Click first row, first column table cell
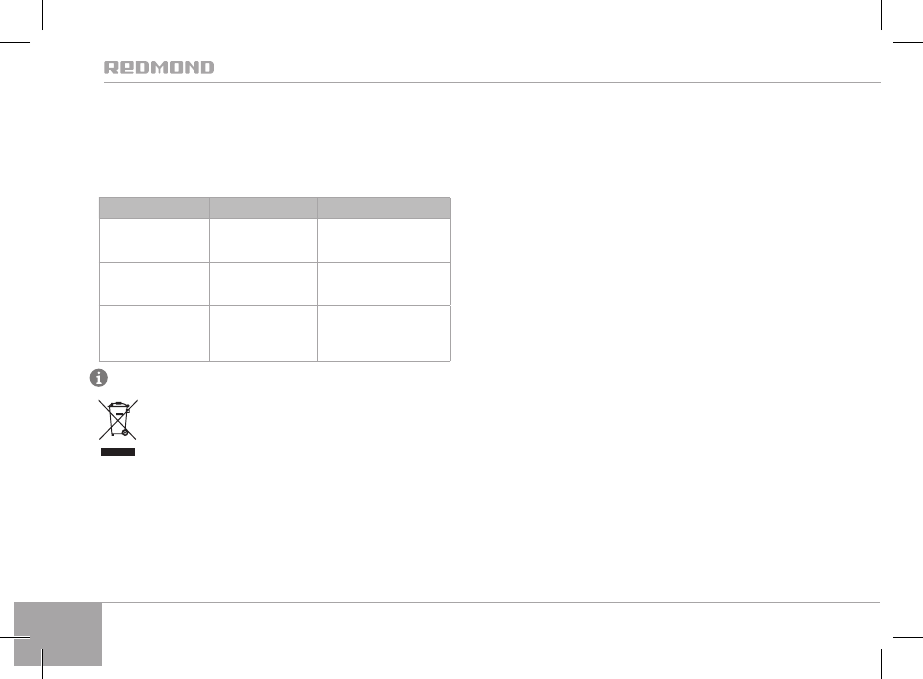The width and height of the screenshot is (923, 679). click(154, 240)
